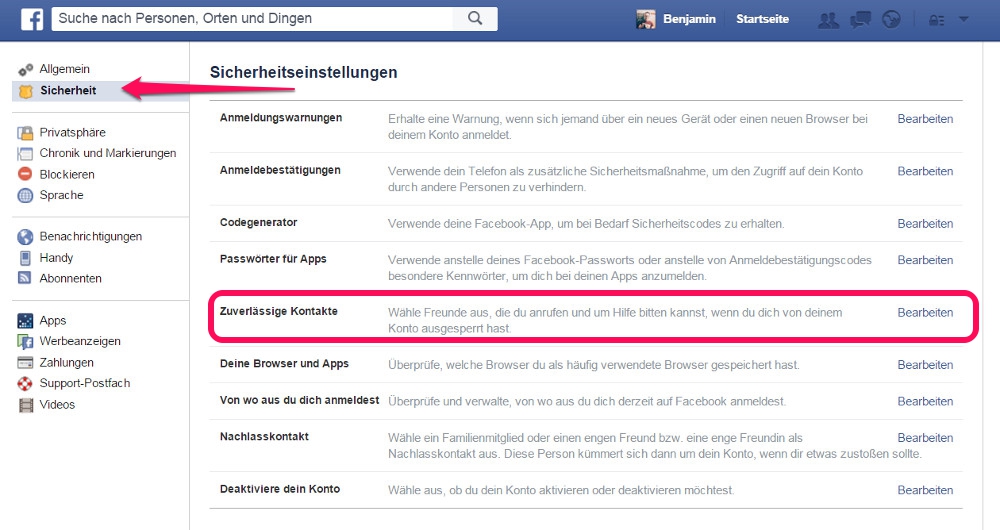This screenshot has height=530, width=1000.
Task: Open Videos settings
Action: tap(57, 404)
